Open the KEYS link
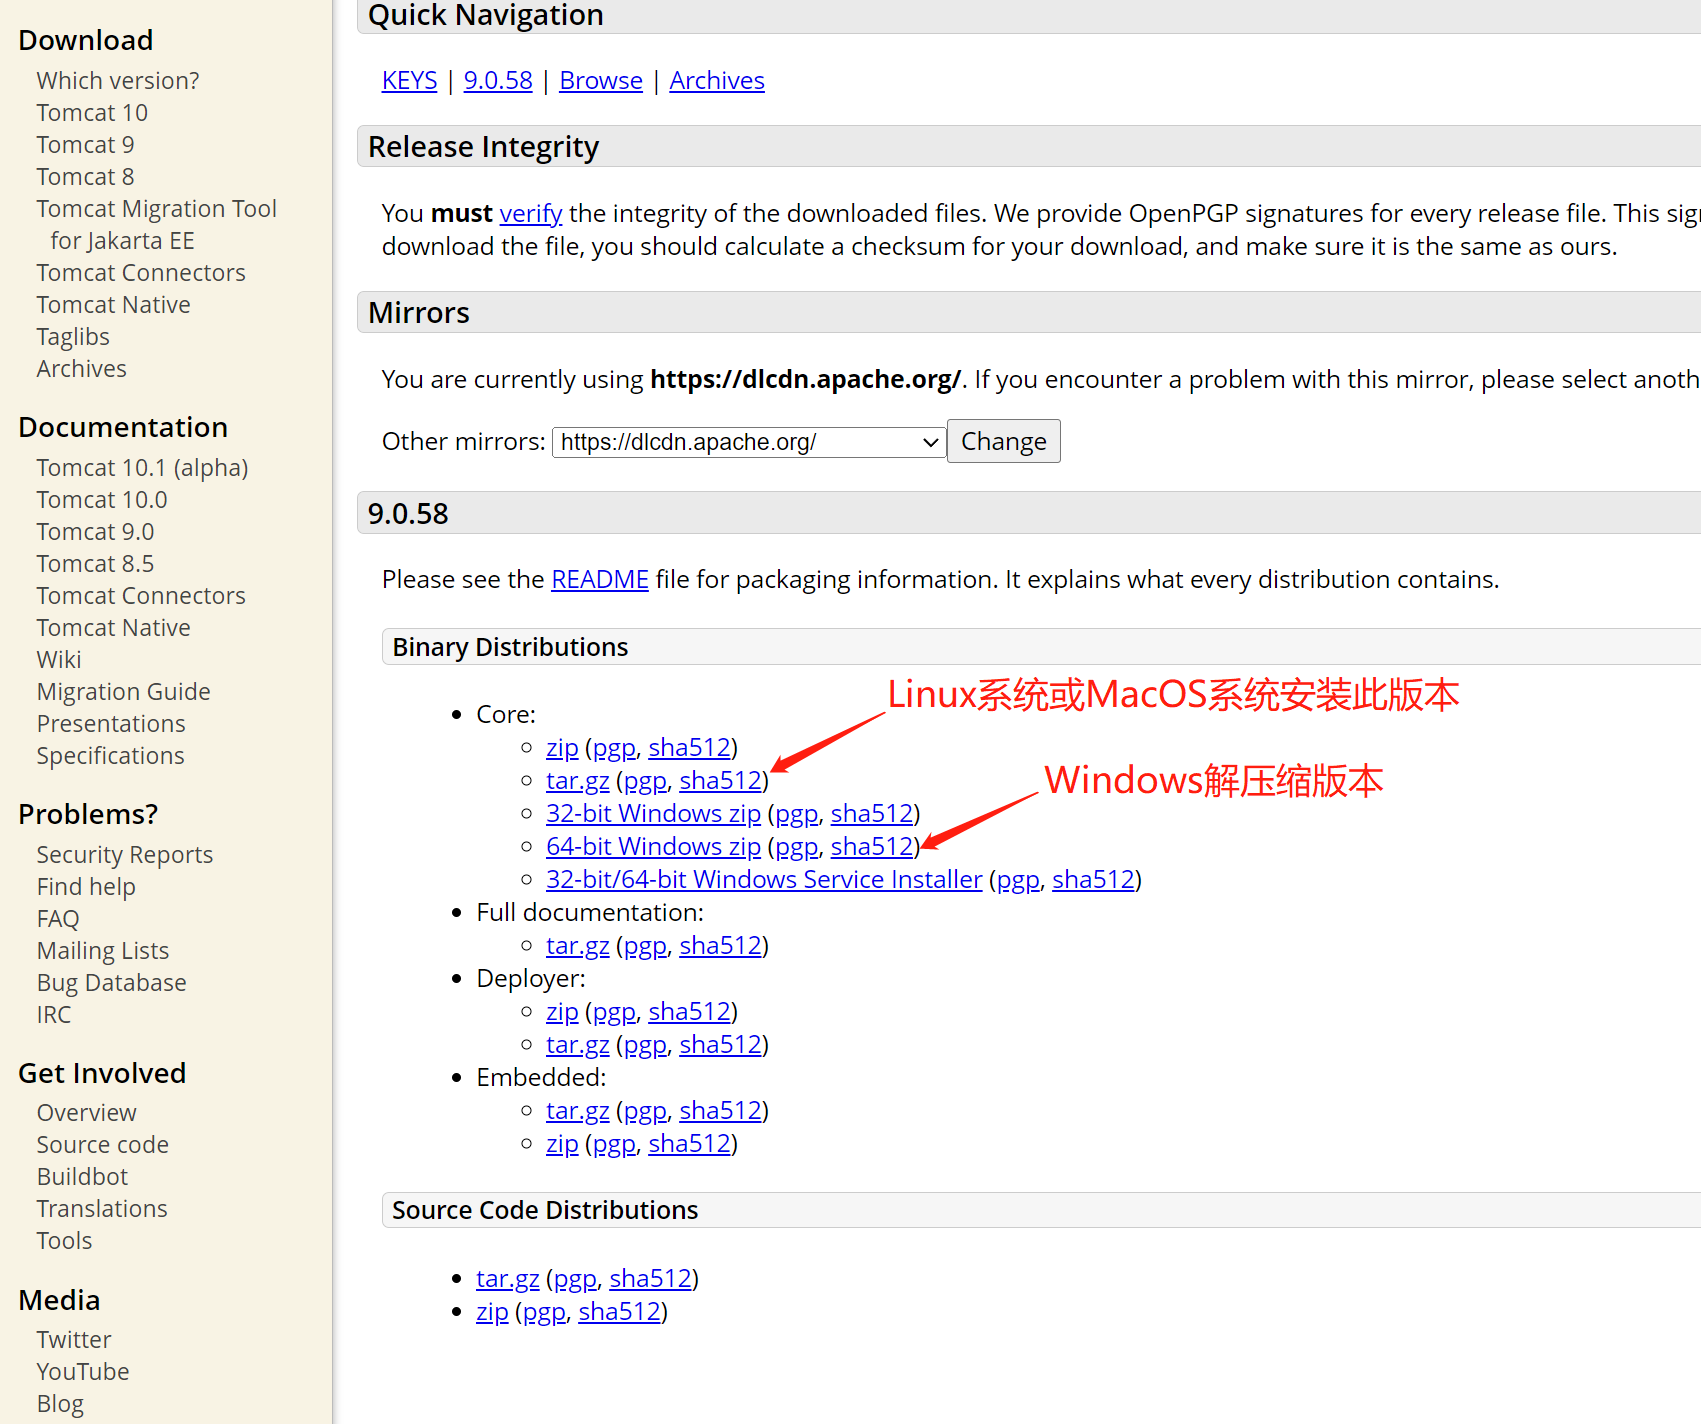Screen dimensions: 1701x1424 [x=409, y=81]
